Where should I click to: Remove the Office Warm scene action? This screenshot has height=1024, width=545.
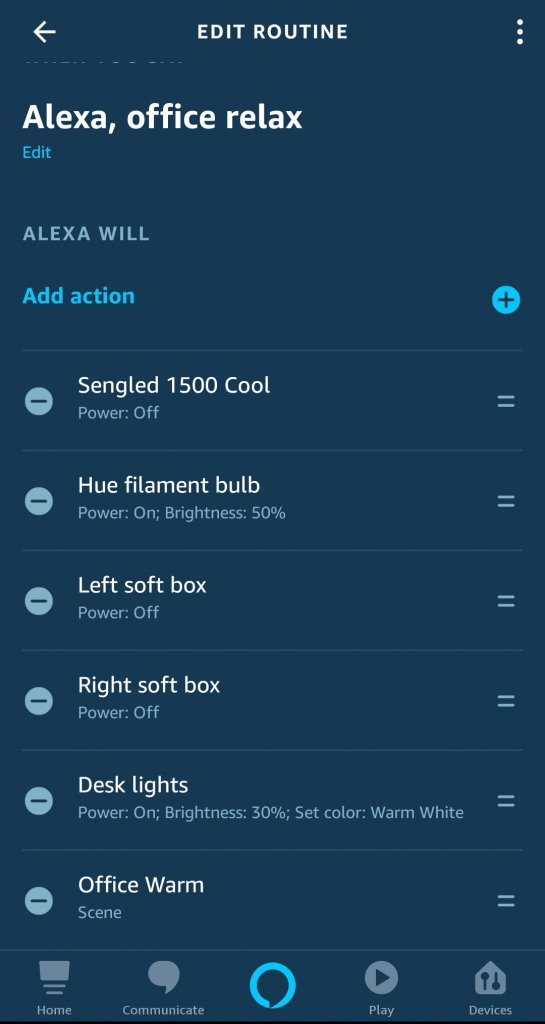pyautogui.click(x=39, y=901)
